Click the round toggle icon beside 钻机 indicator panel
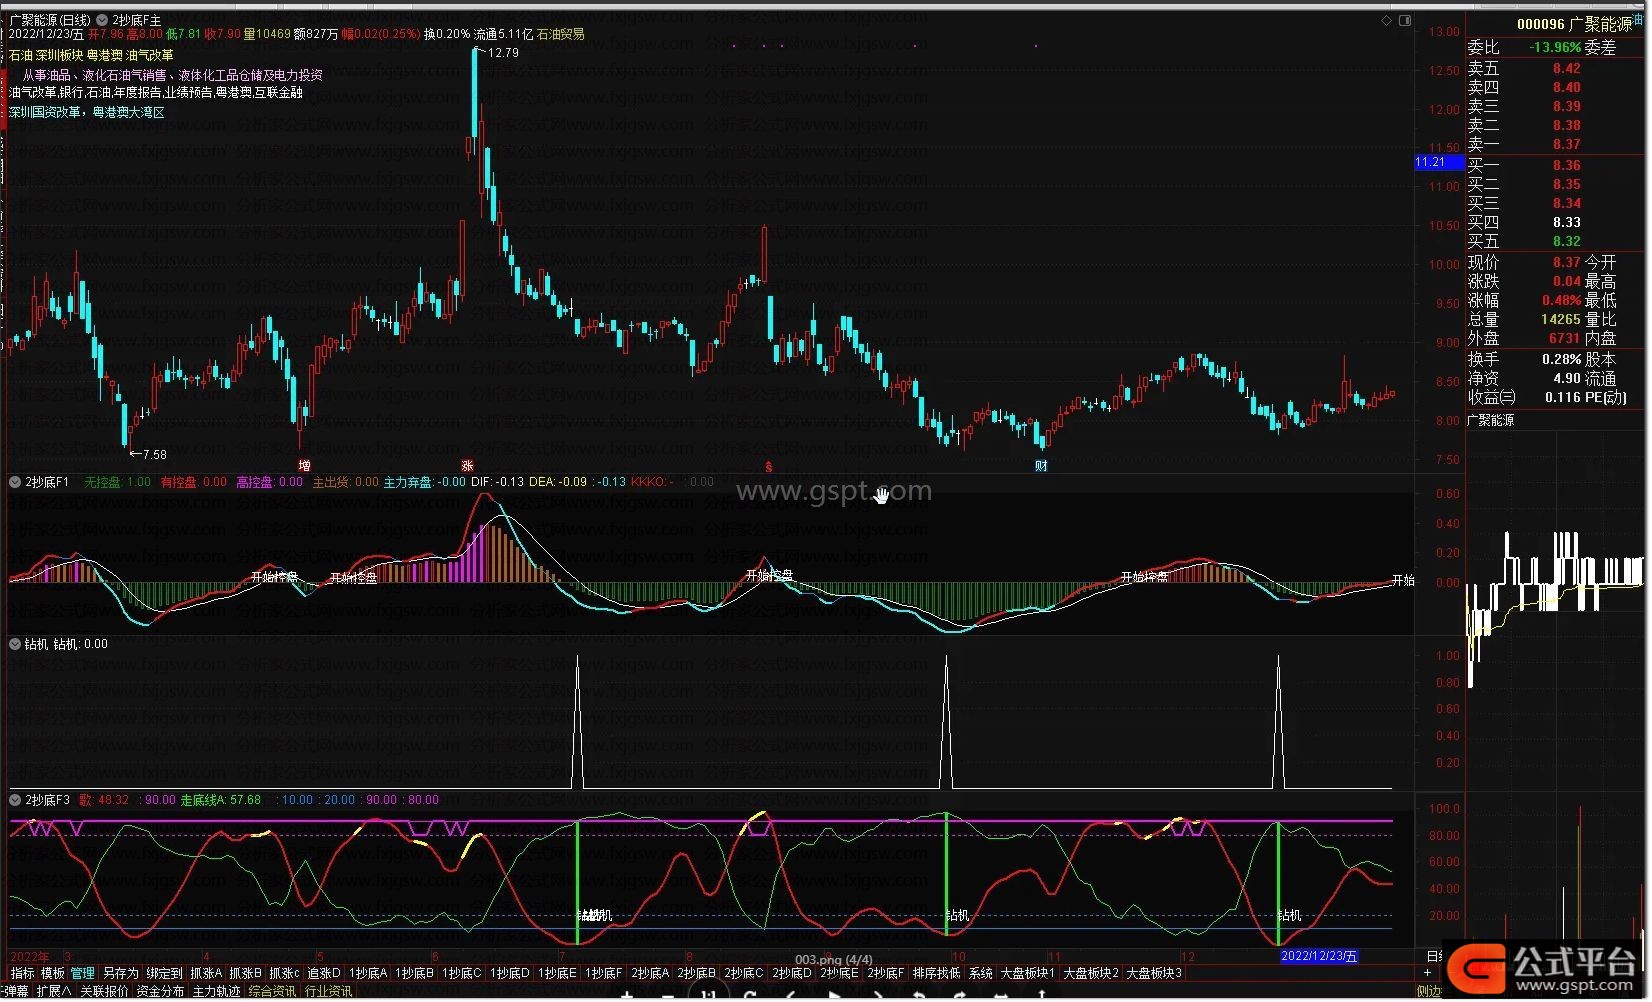This screenshot has width=1652, height=1002. (15, 645)
